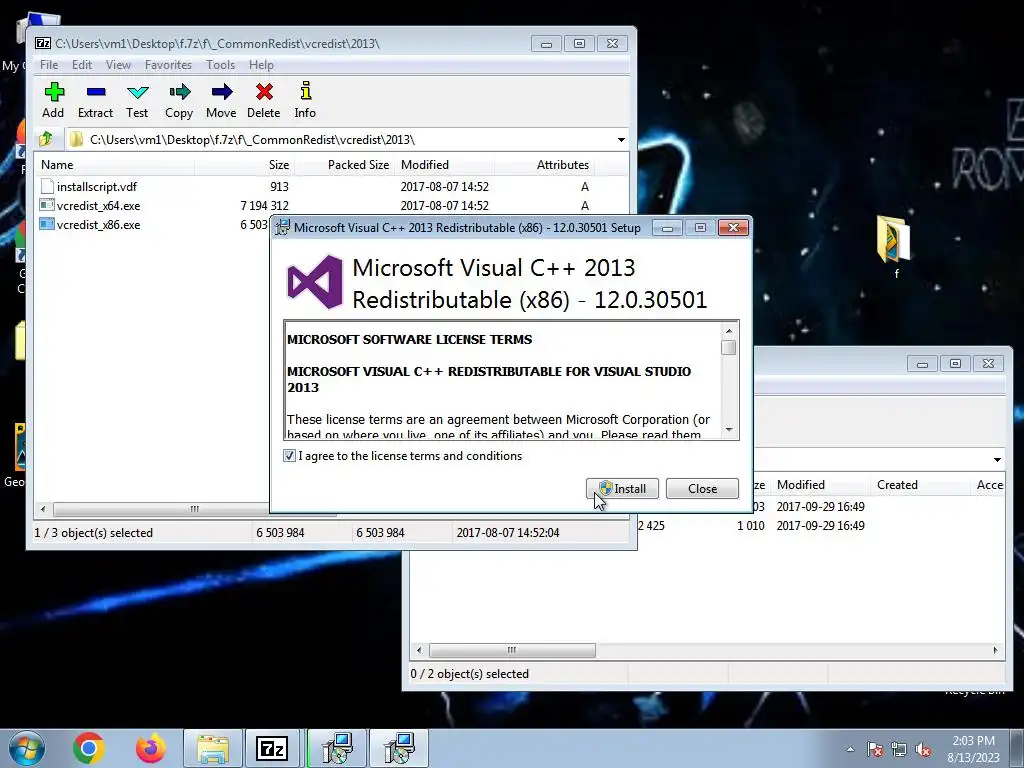
Task: Click the Delete toolbar icon
Action: pyautogui.click(x=264, y=100)
